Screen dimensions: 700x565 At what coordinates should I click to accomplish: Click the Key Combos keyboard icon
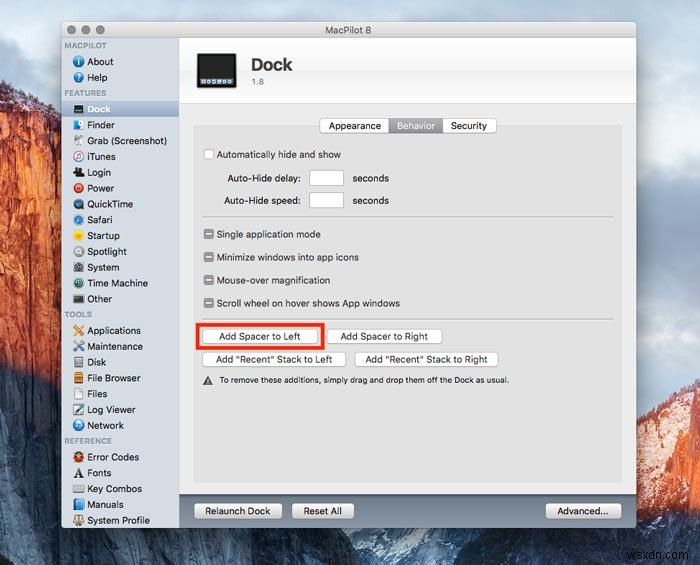pyautogui.click(x=79, y=489)
